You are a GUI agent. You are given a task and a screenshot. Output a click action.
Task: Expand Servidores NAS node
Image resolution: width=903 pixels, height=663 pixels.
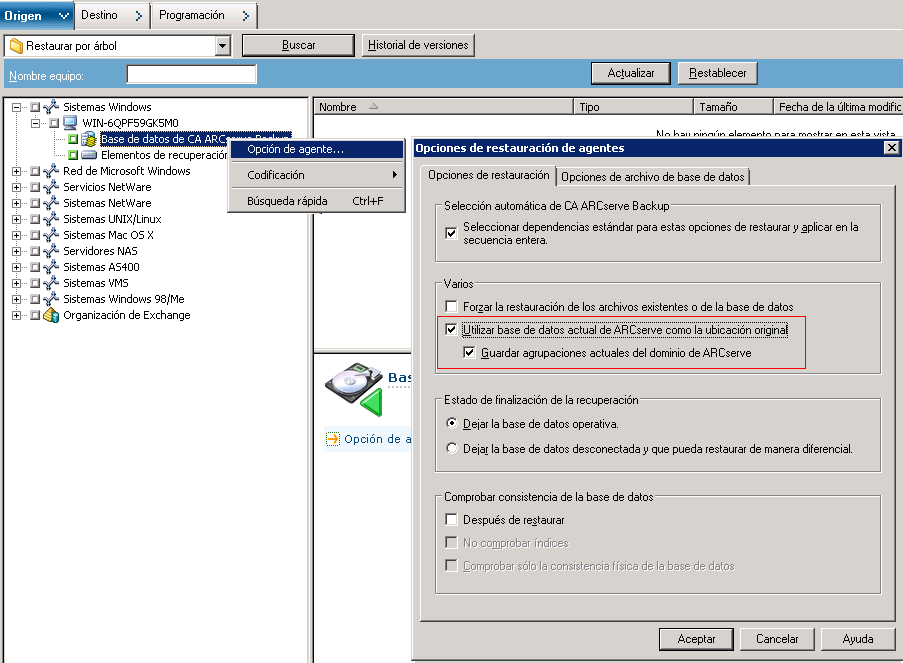(x=17, y=251)
